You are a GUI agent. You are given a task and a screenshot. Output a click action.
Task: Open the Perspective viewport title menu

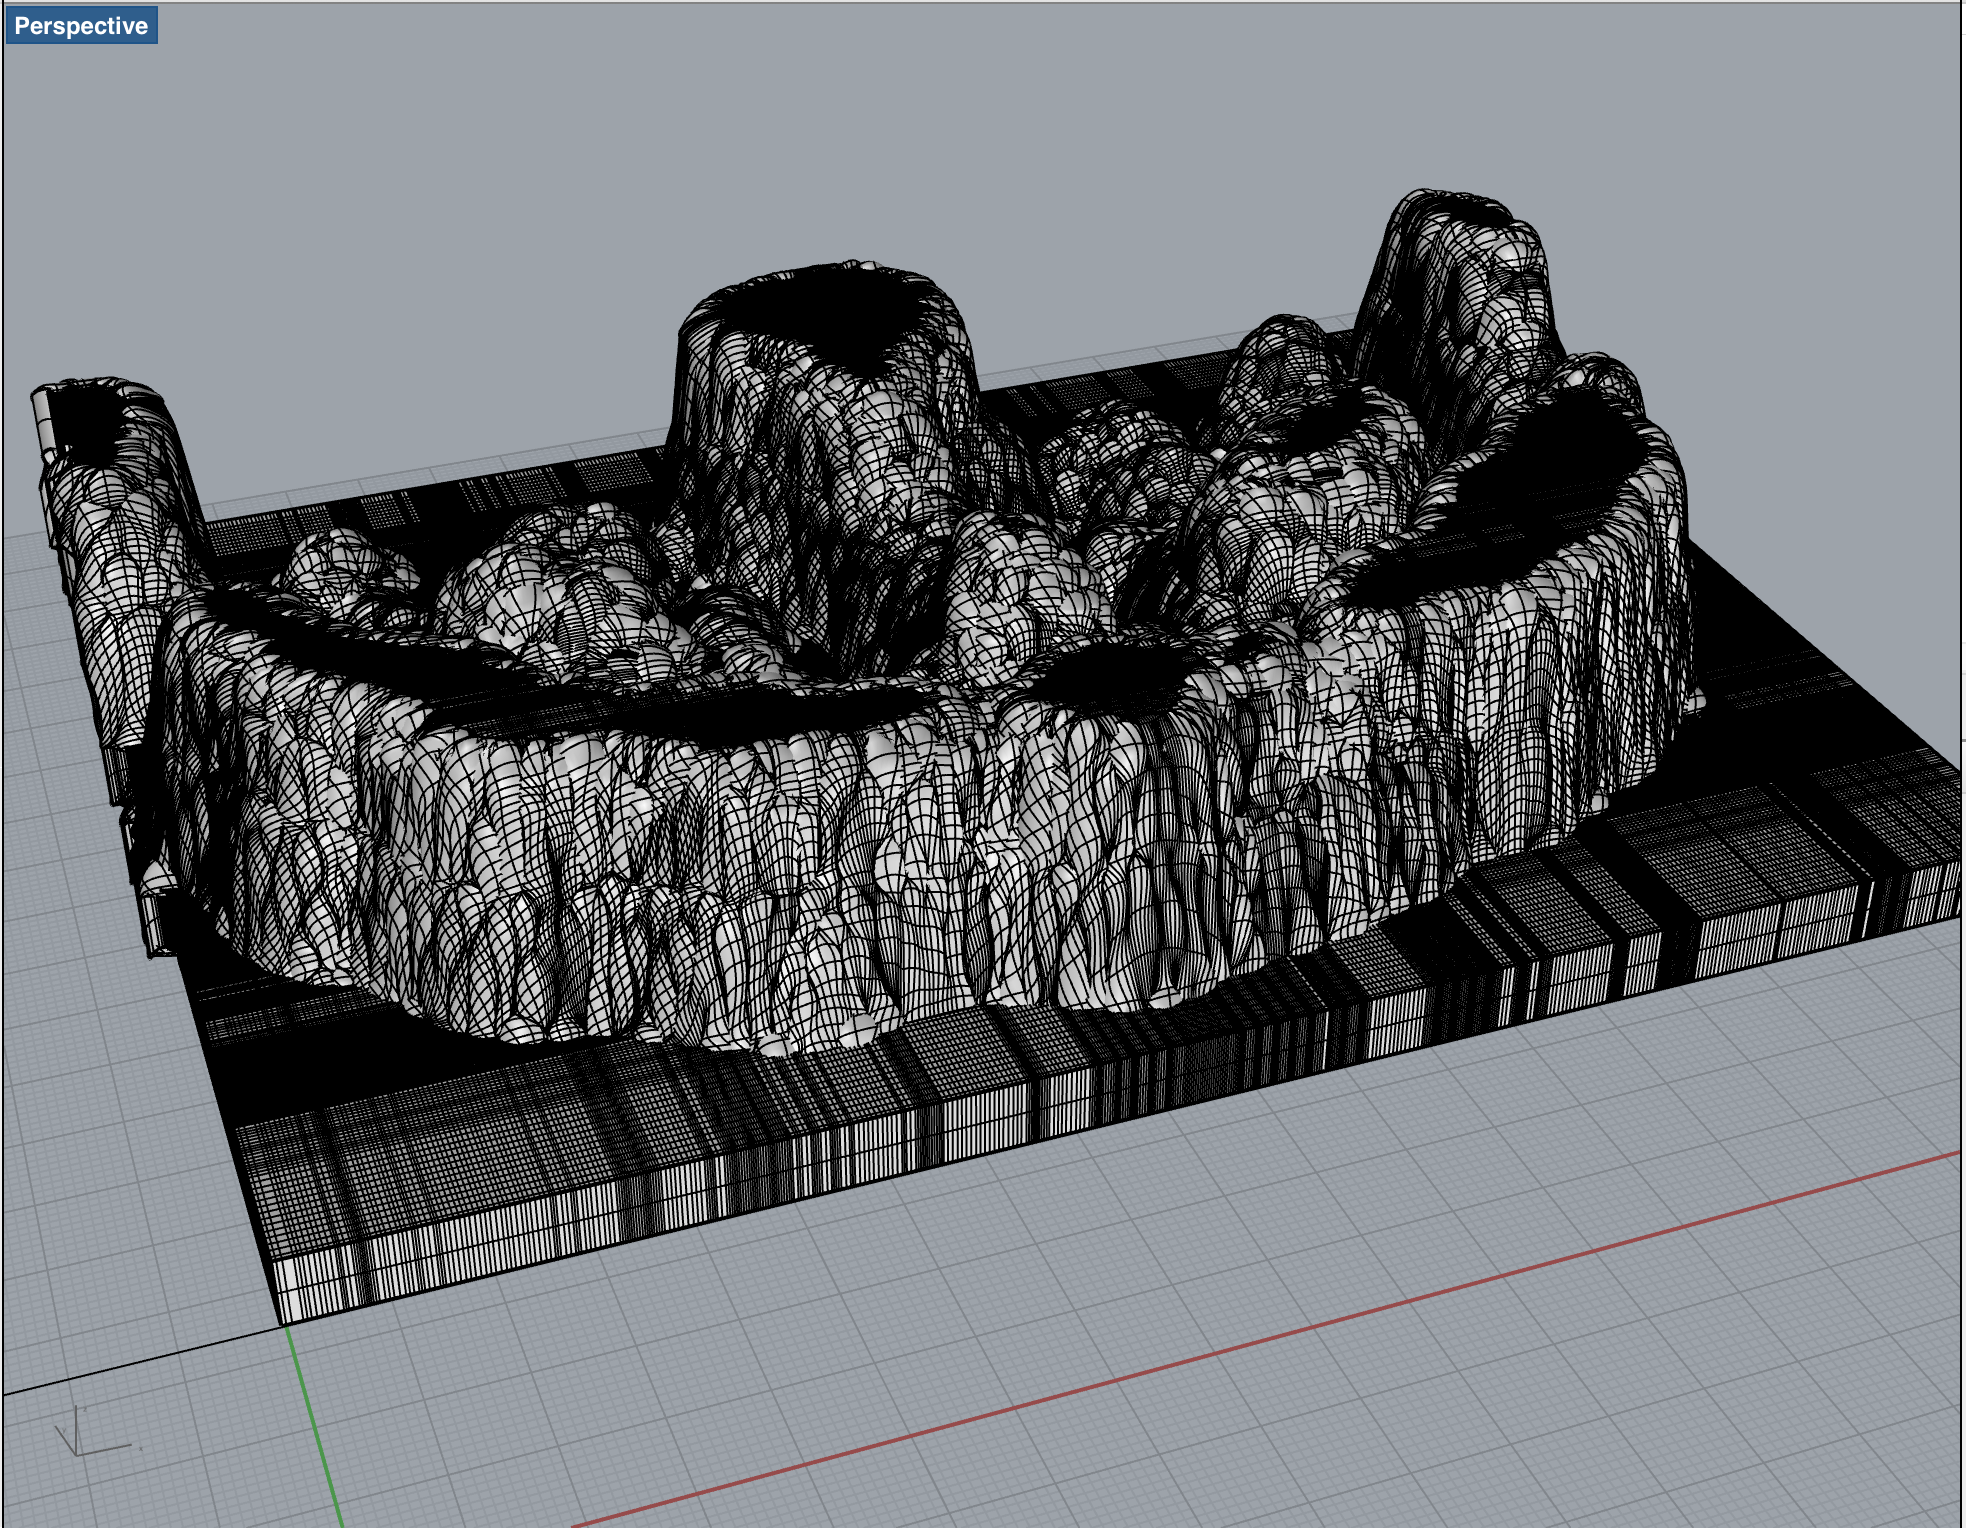(81, 26)
